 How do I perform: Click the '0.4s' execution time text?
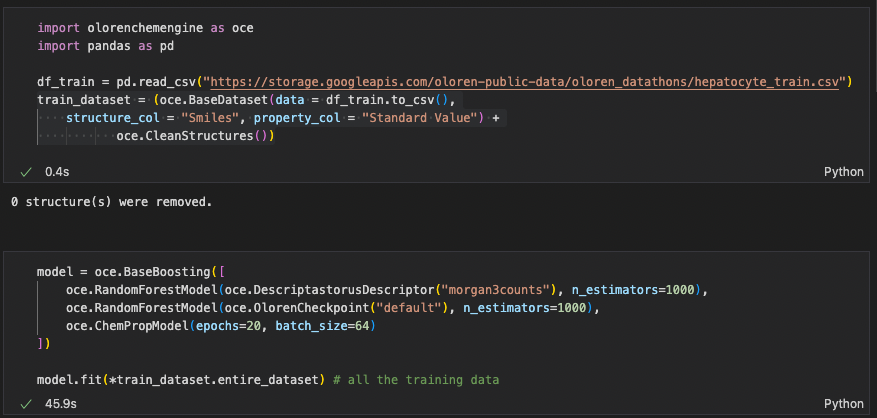pos(57,172)
